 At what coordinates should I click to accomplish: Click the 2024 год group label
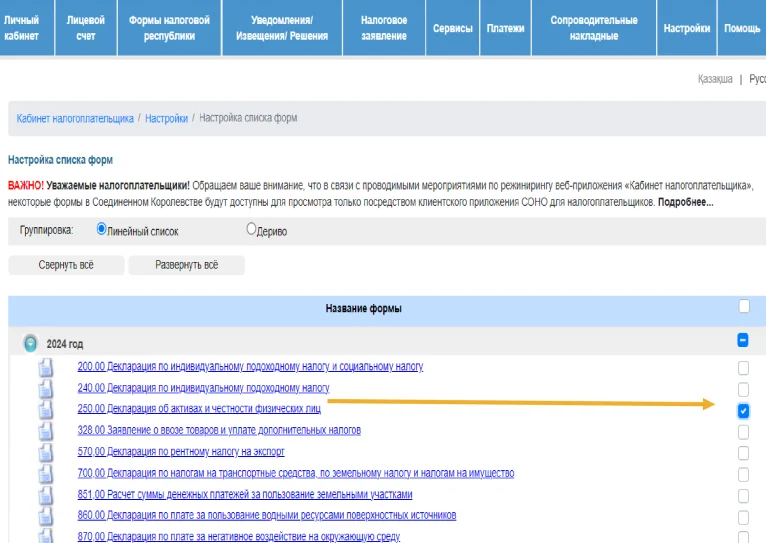[65, 344]
